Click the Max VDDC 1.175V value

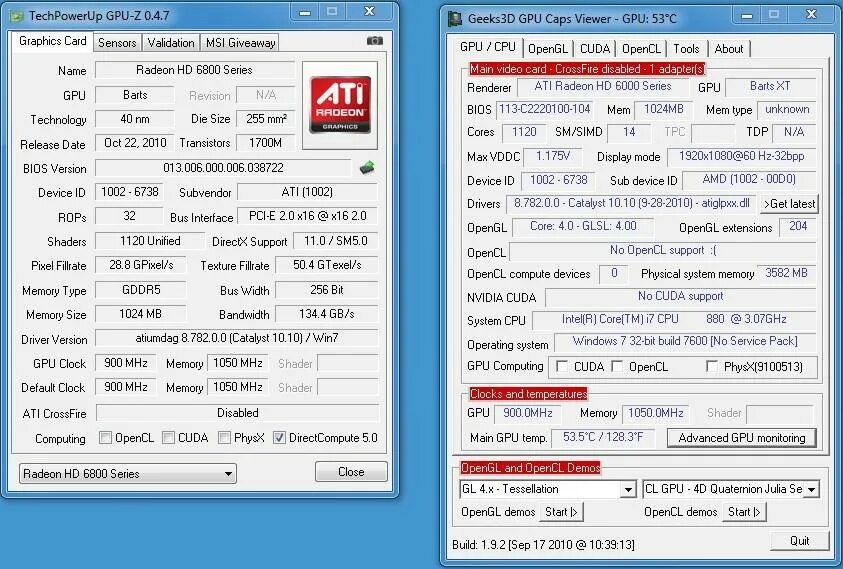(553, 157)
